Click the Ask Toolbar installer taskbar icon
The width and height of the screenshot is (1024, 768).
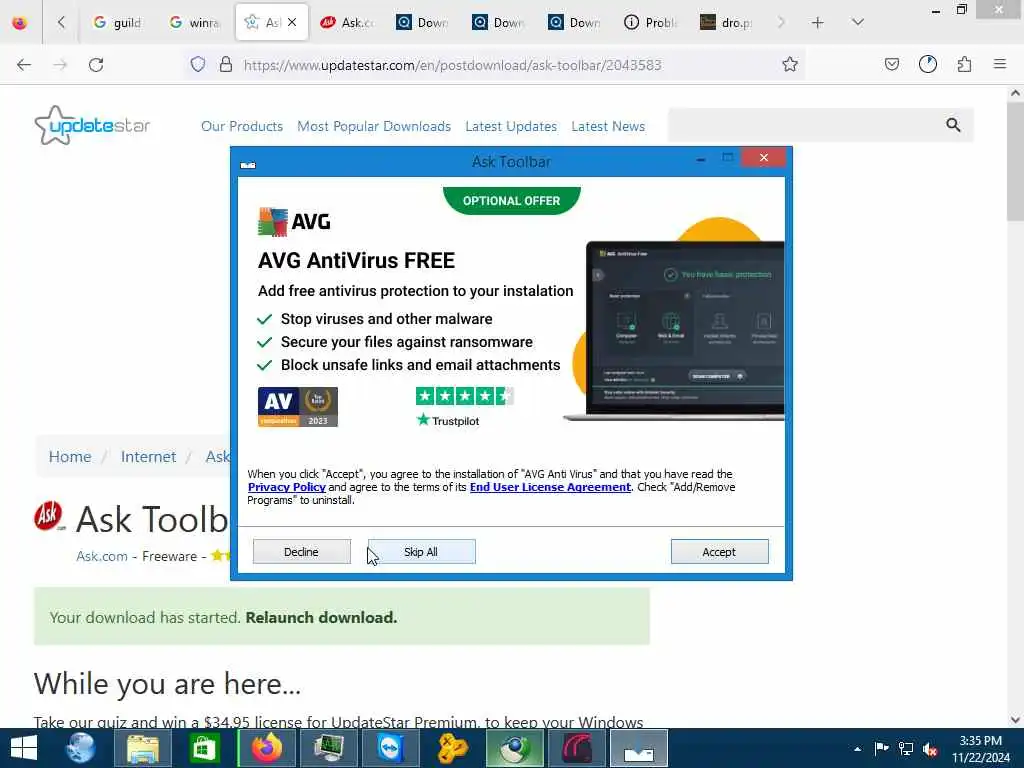tap(639, 748)
